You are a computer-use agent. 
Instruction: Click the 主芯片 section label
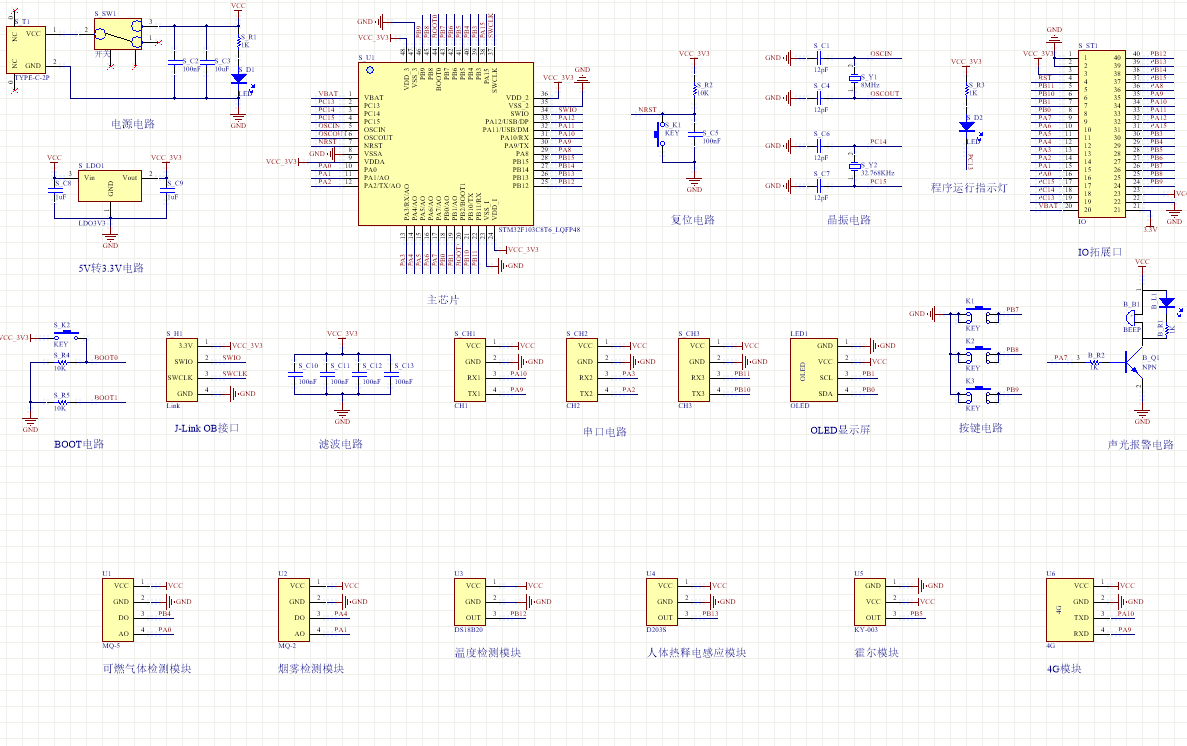click(x=443, y=300)
